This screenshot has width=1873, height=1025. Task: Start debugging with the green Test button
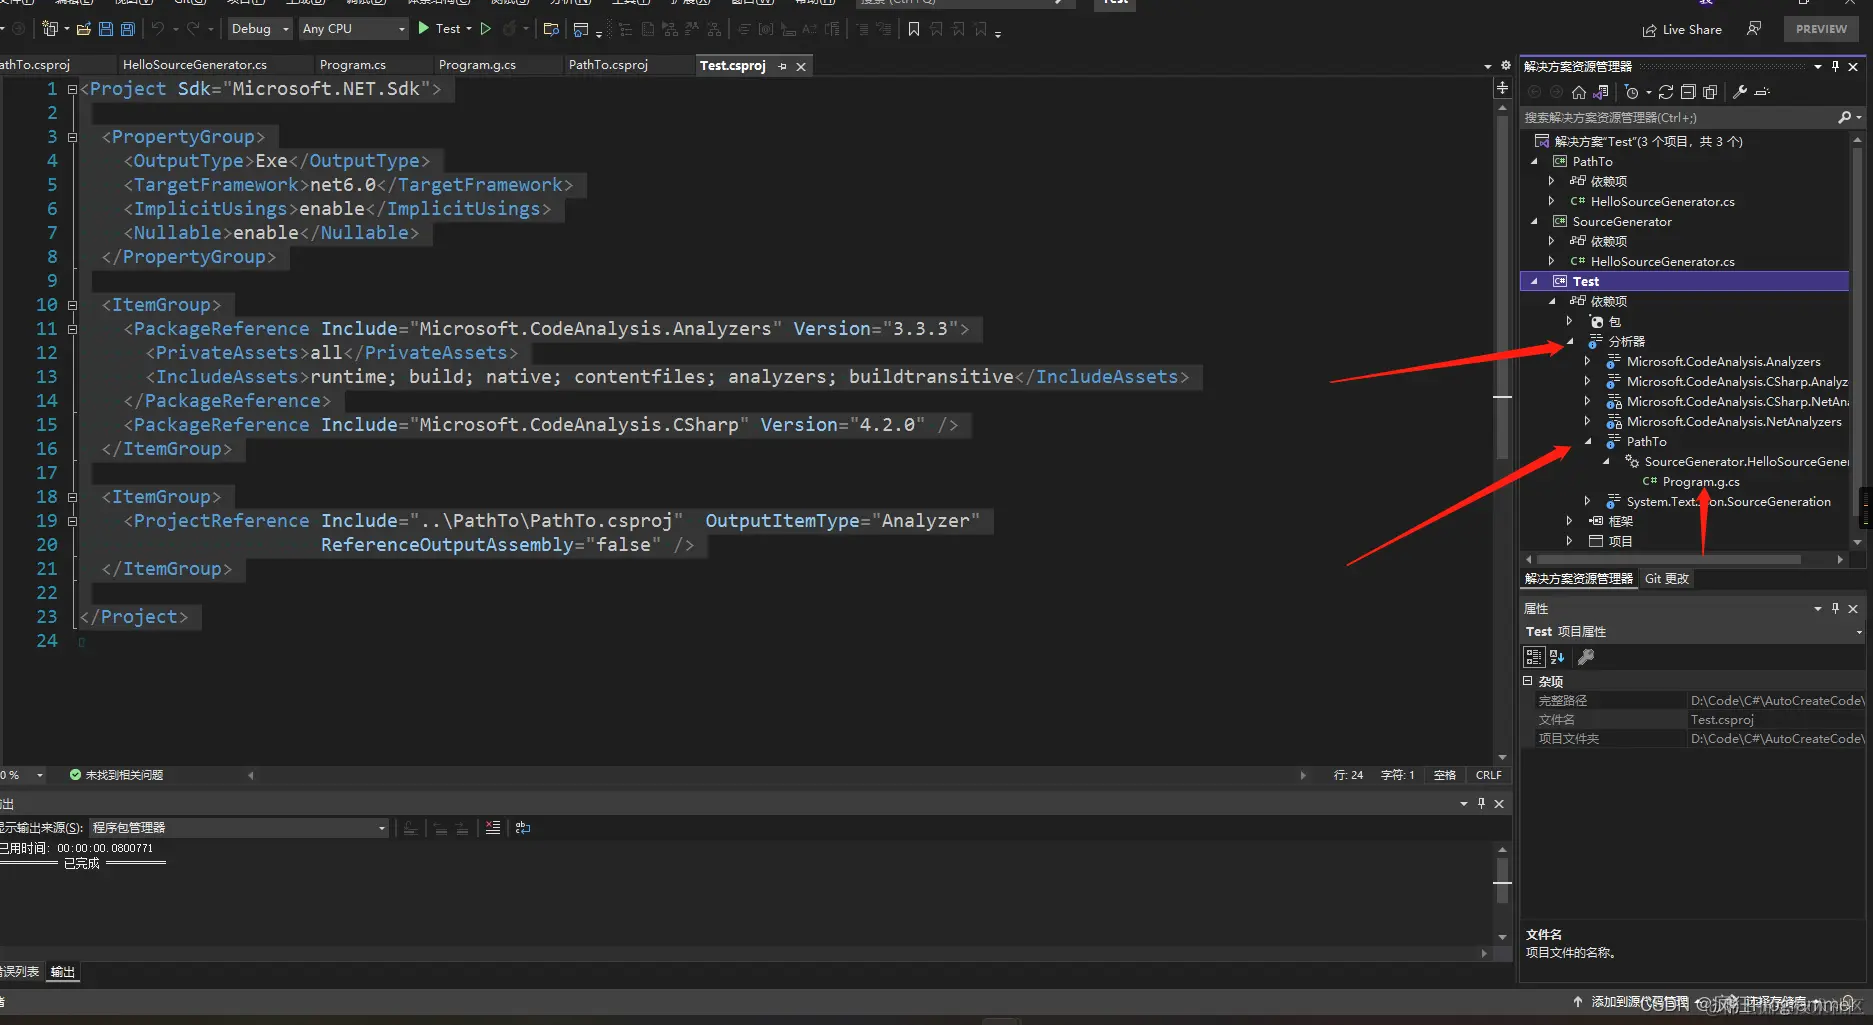click(x=440, y=29)
